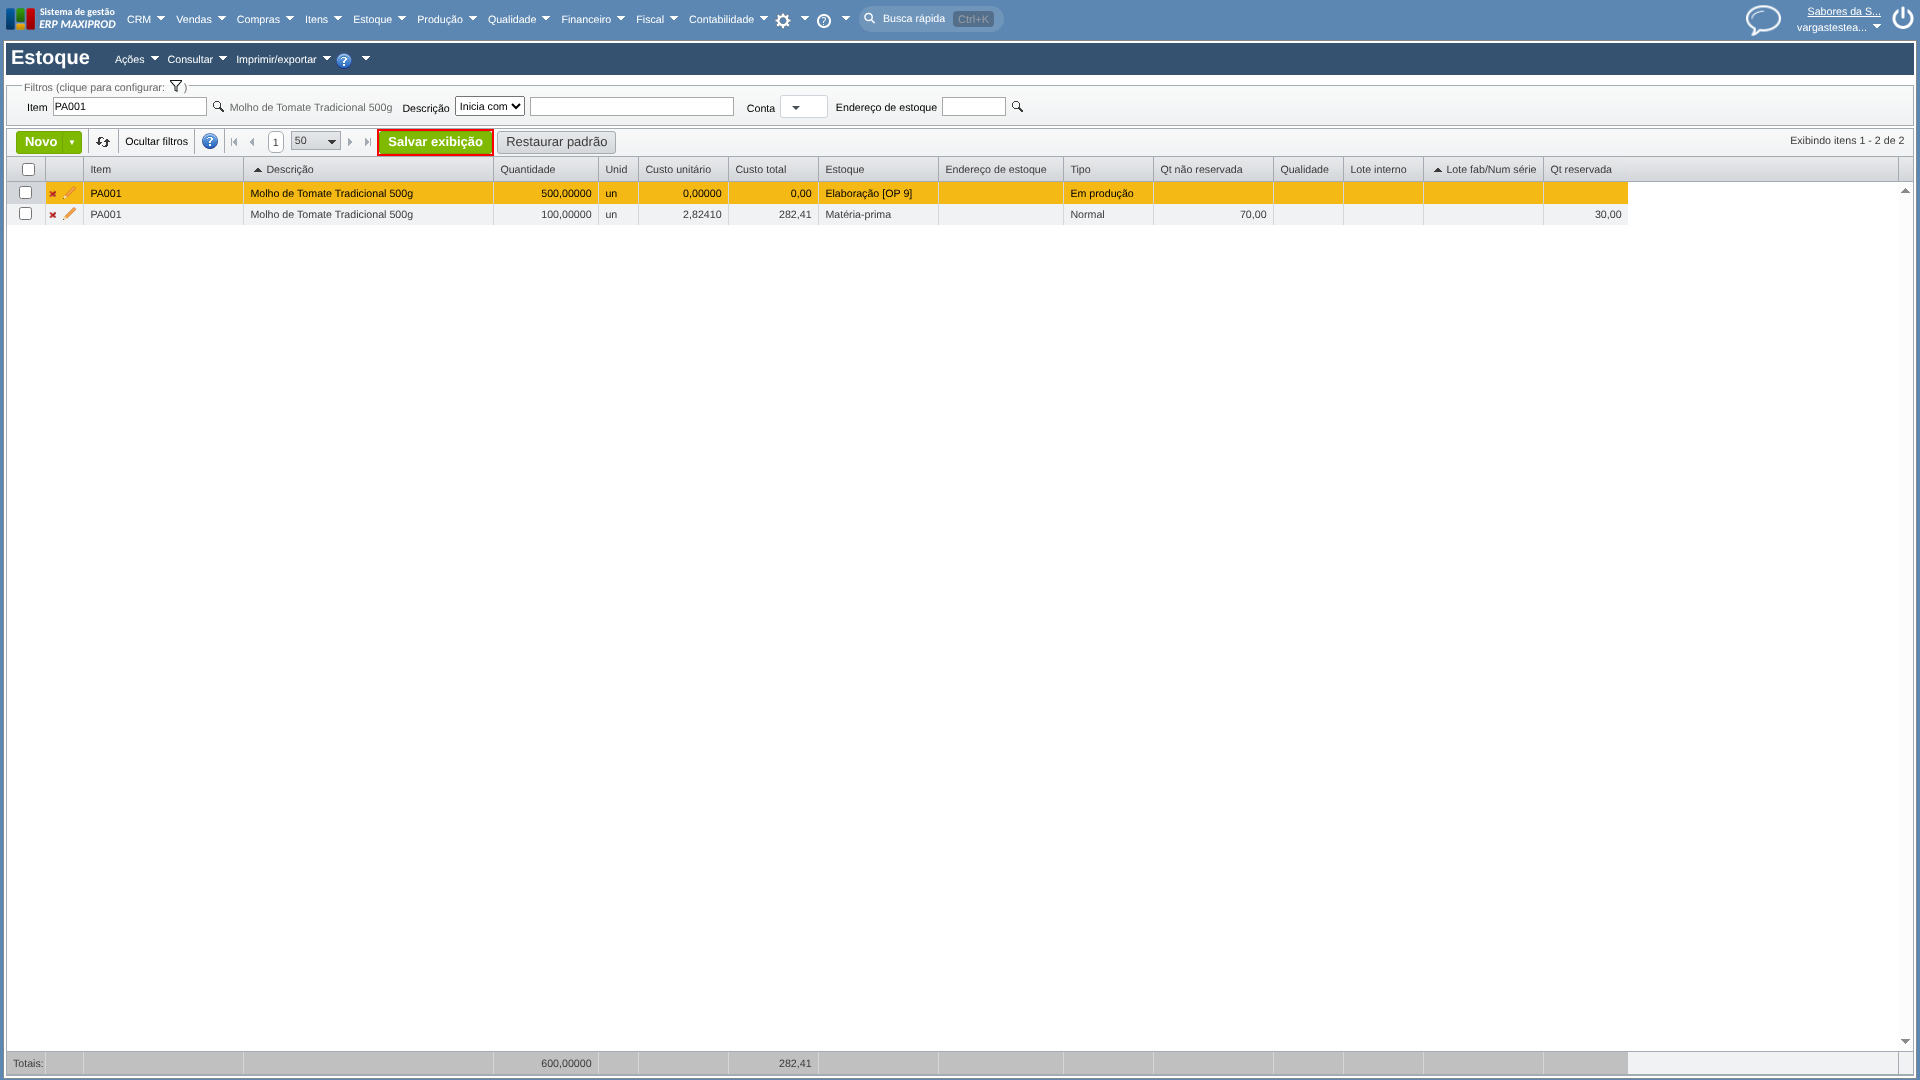The height and width of the screenshot is (1080, 1920).
Task: Edit the Matéria-prima row with the pencil icon
Action: (70, 214)
